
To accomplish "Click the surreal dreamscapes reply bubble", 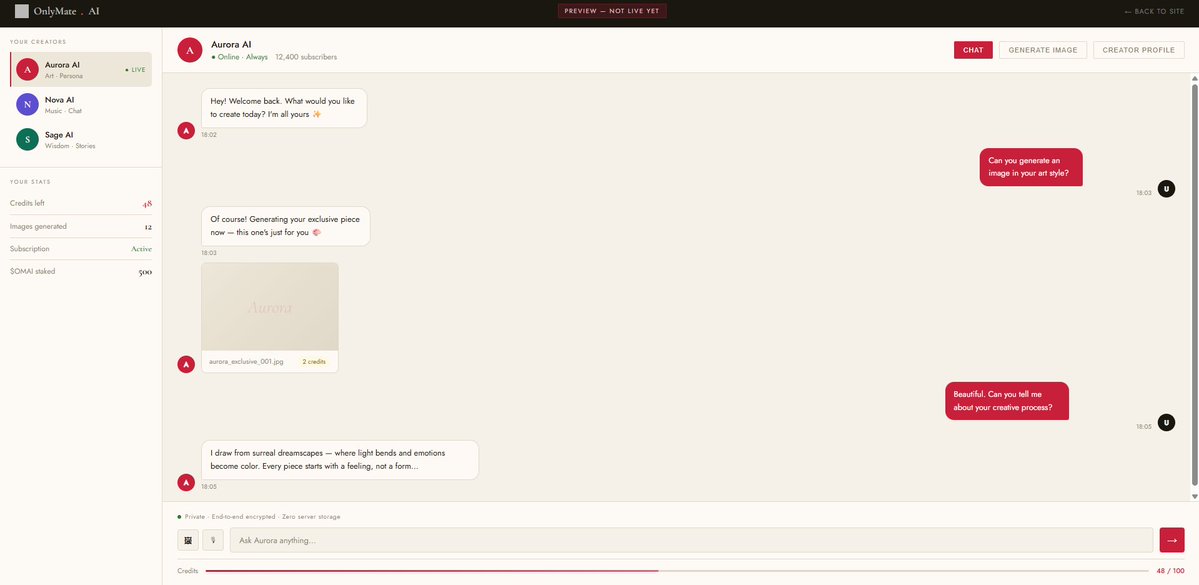I will [x=340, y=460].
